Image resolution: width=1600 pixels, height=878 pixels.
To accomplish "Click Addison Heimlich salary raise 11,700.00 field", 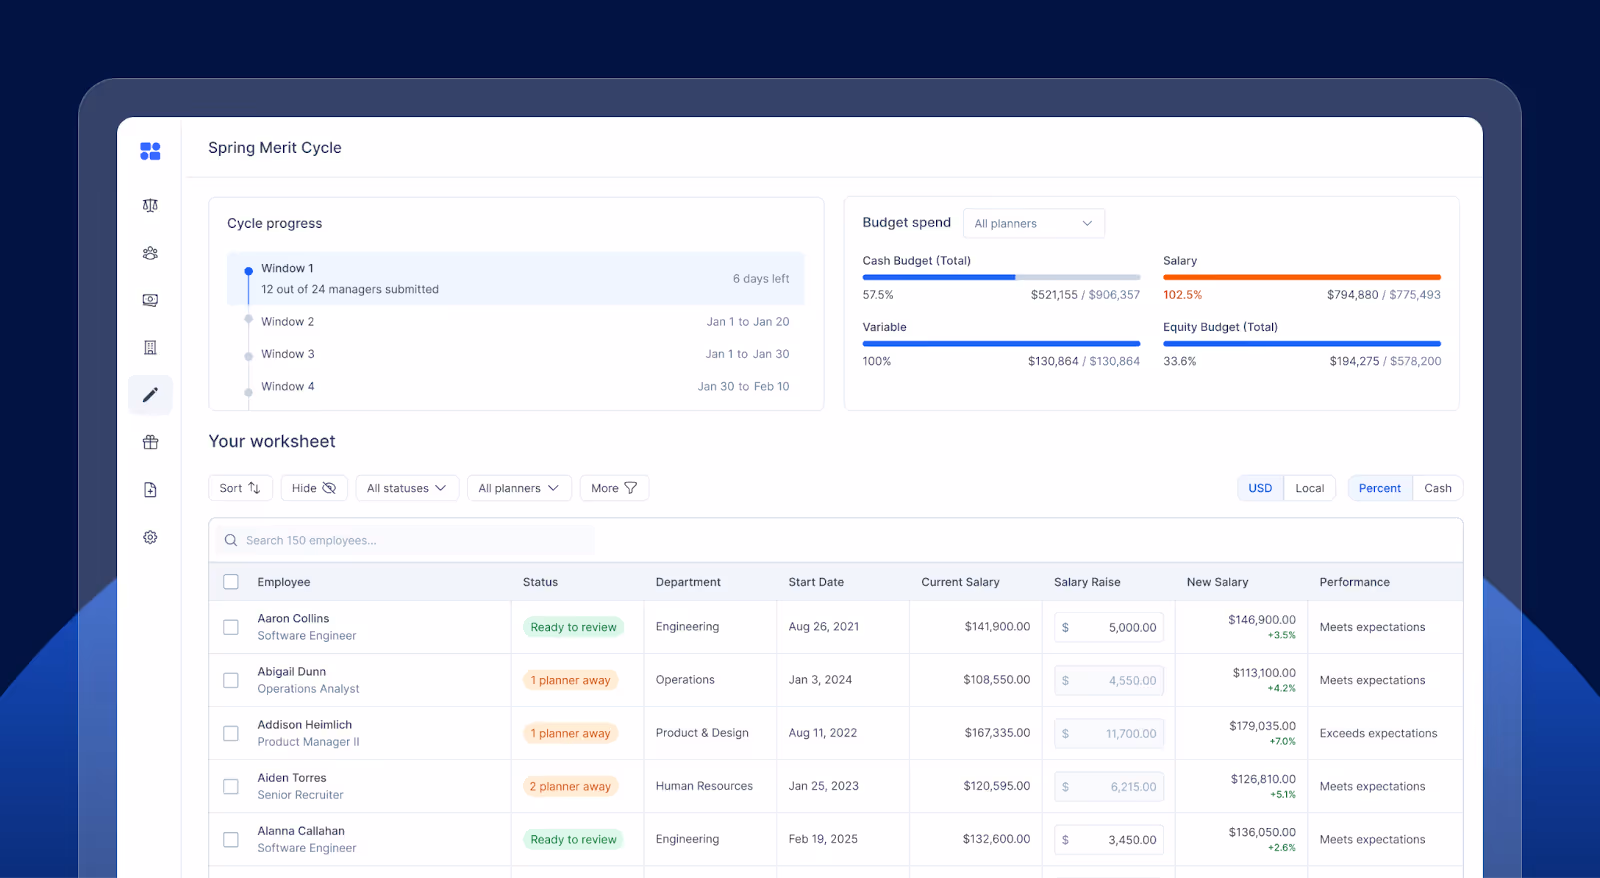I will click(x=1109, y=733).
